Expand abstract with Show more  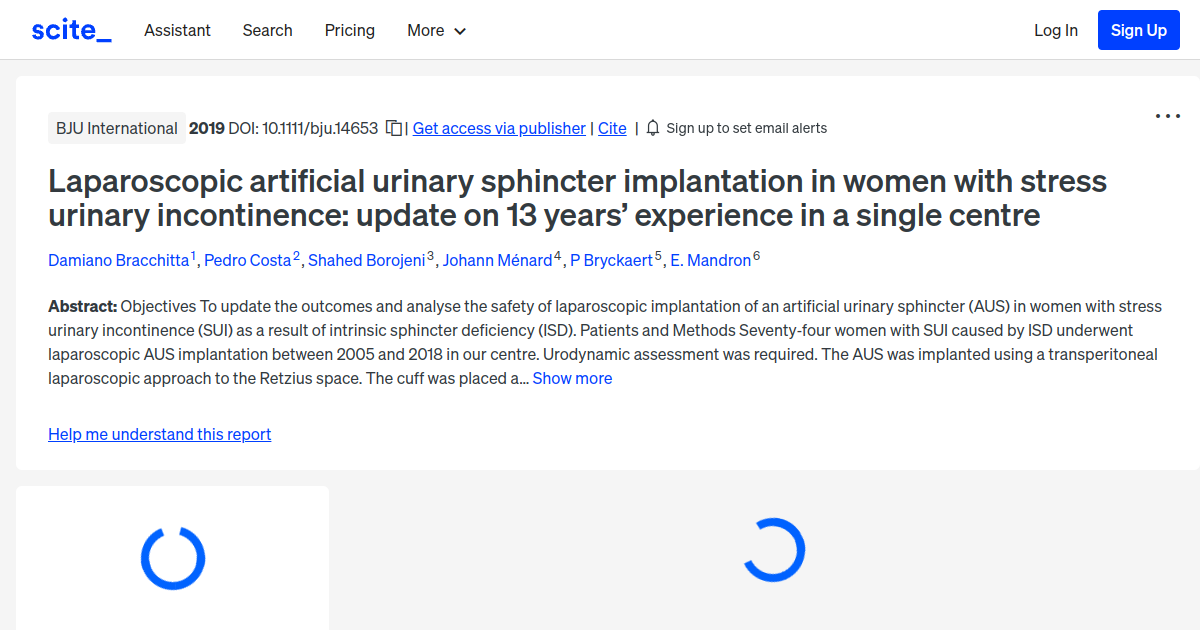(x=572, y=378)
